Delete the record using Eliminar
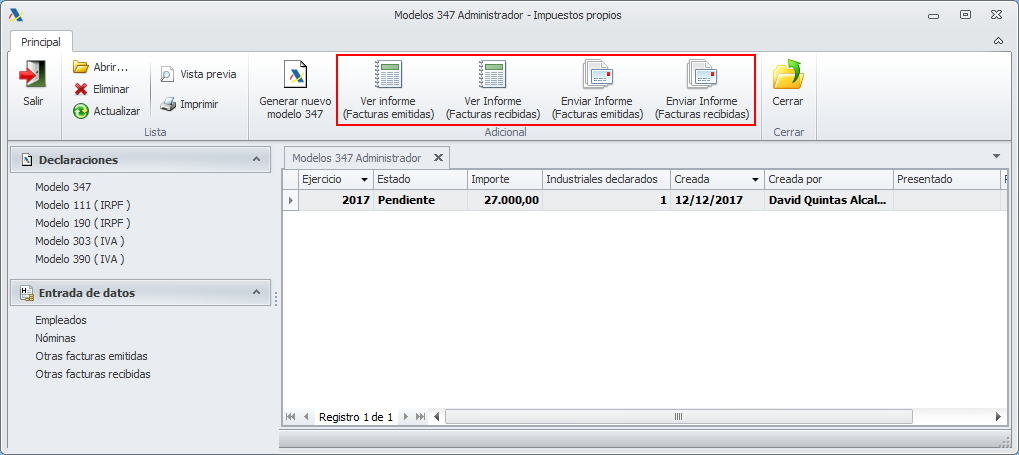1019x455 pixels. (x=101, y=89)
